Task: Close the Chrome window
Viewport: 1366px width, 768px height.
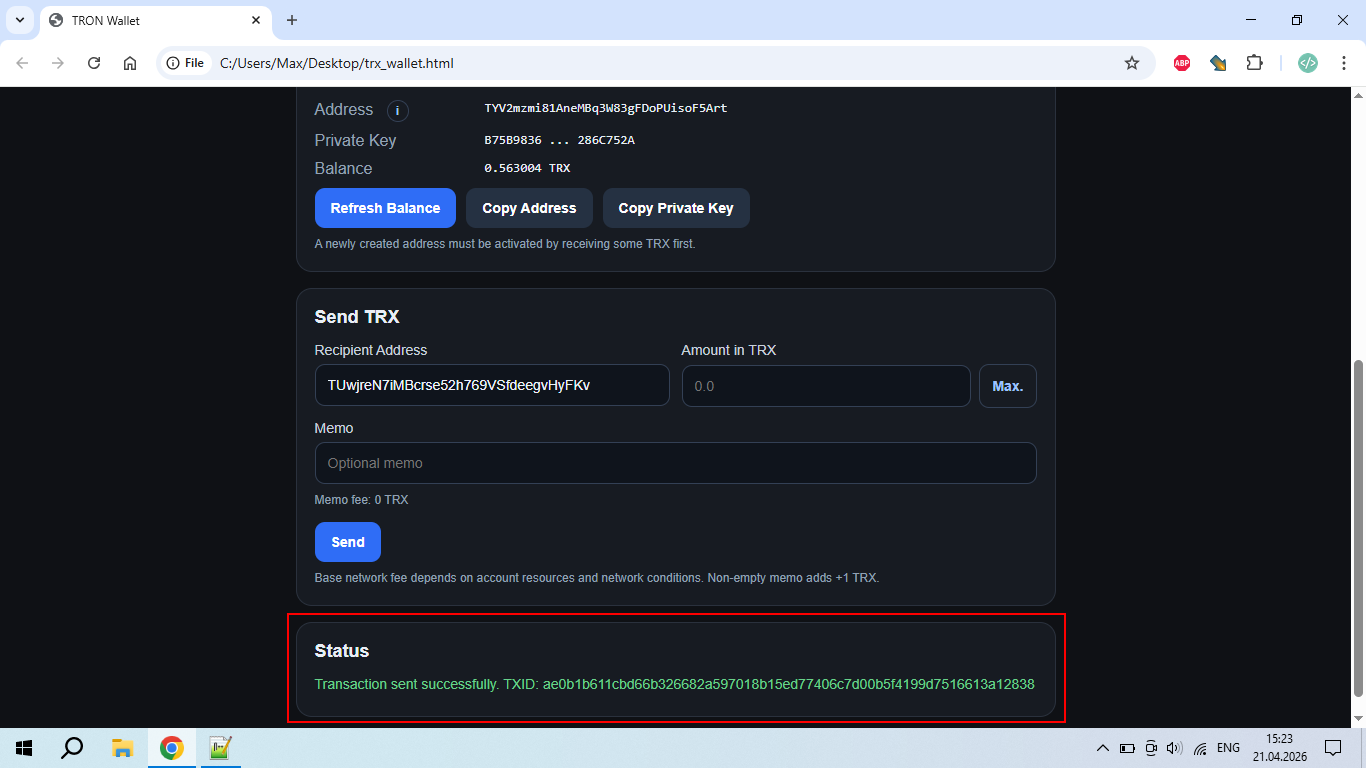Action: coord(1343,20)
